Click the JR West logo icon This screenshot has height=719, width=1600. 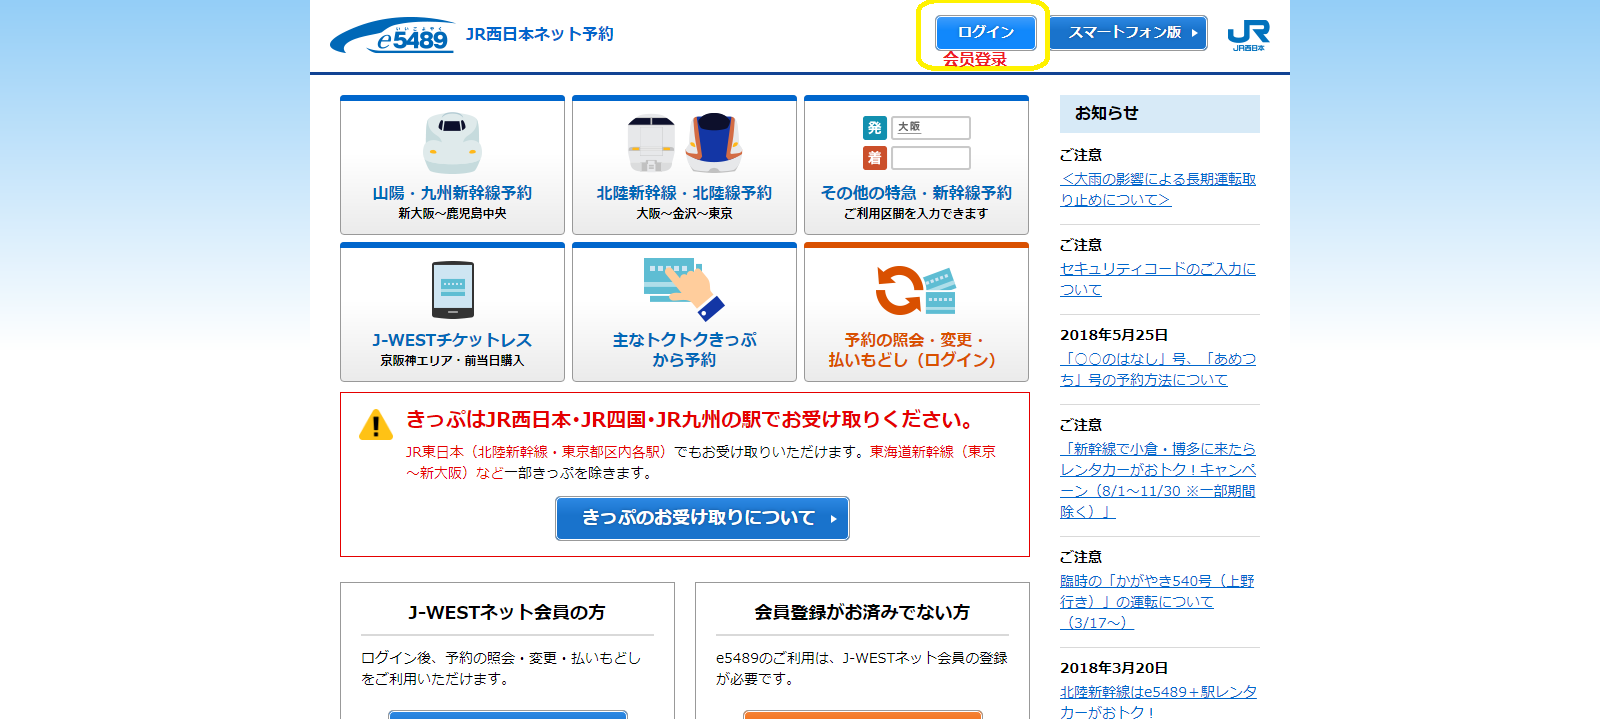[x=1247, y=35]
